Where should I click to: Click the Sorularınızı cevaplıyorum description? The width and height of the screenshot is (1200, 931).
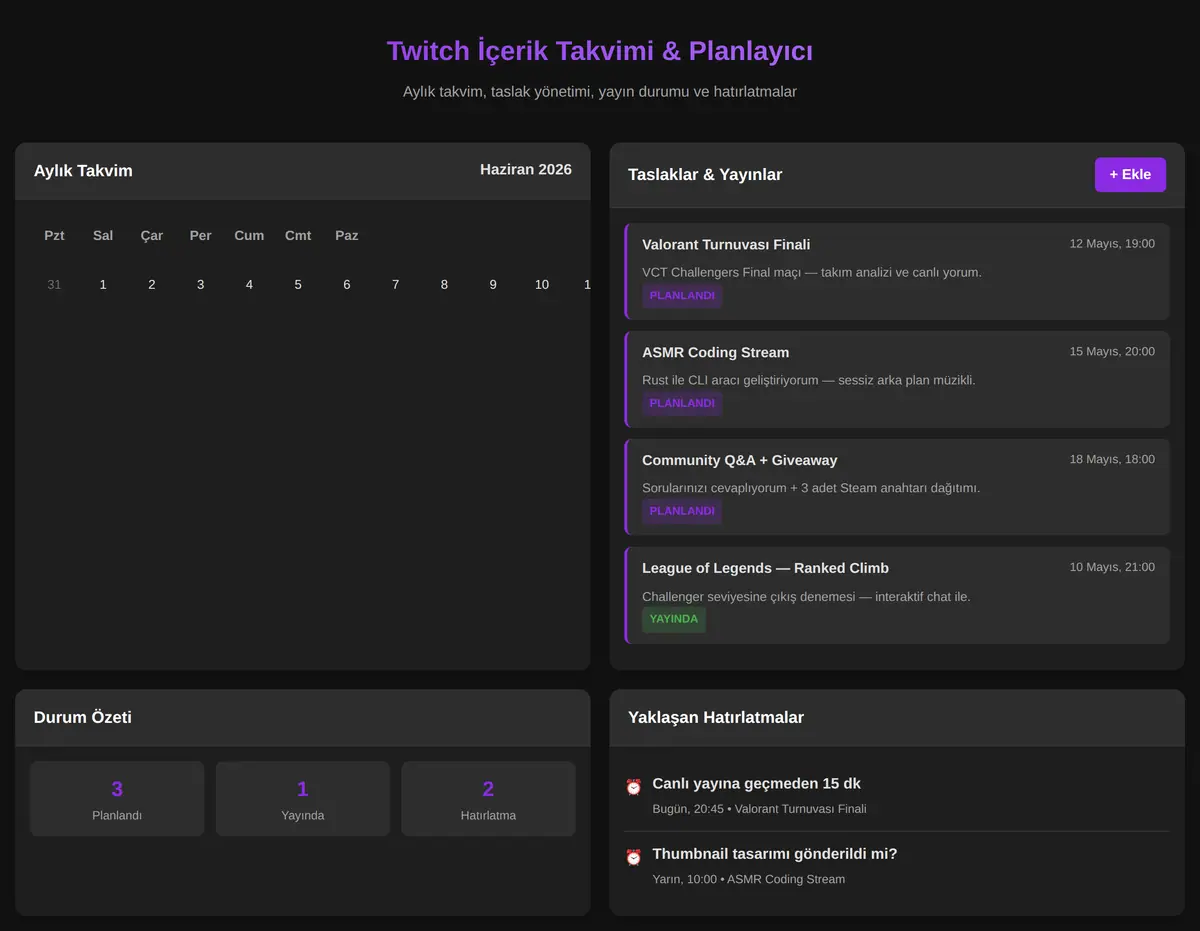point(811,488)
